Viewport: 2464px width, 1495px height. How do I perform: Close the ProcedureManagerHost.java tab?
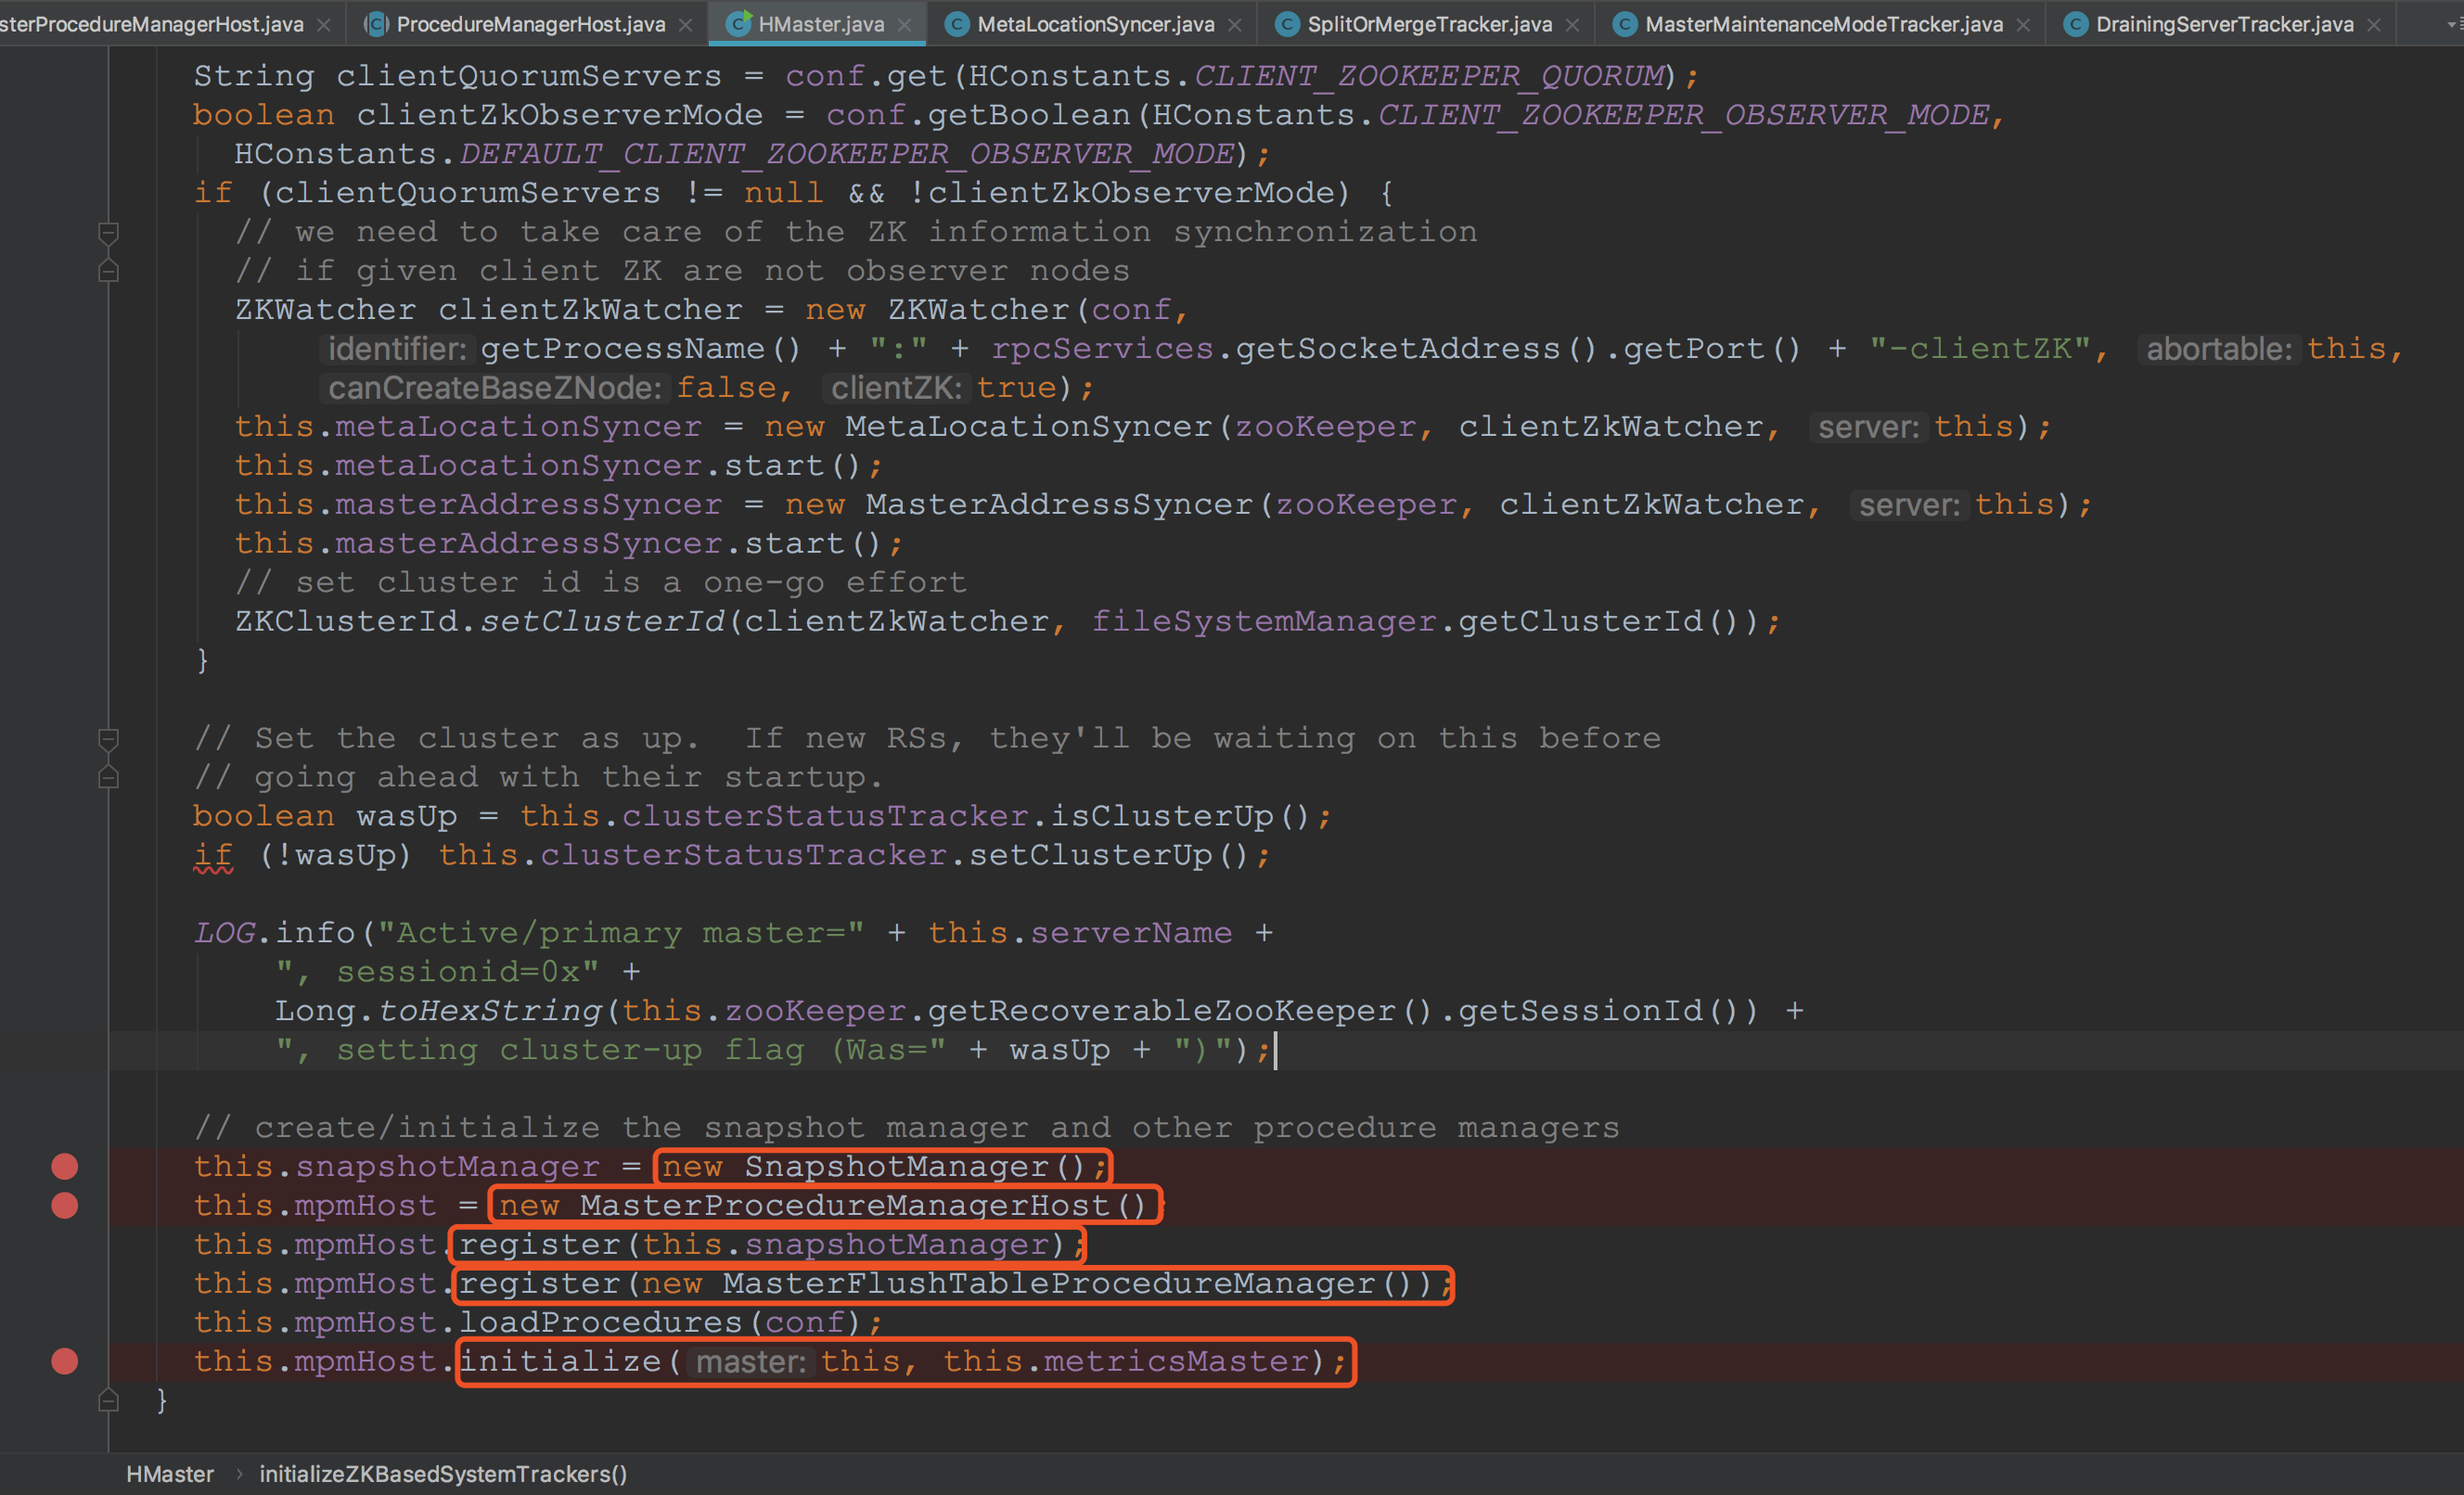pyautogui.click(x=685, y=25)
